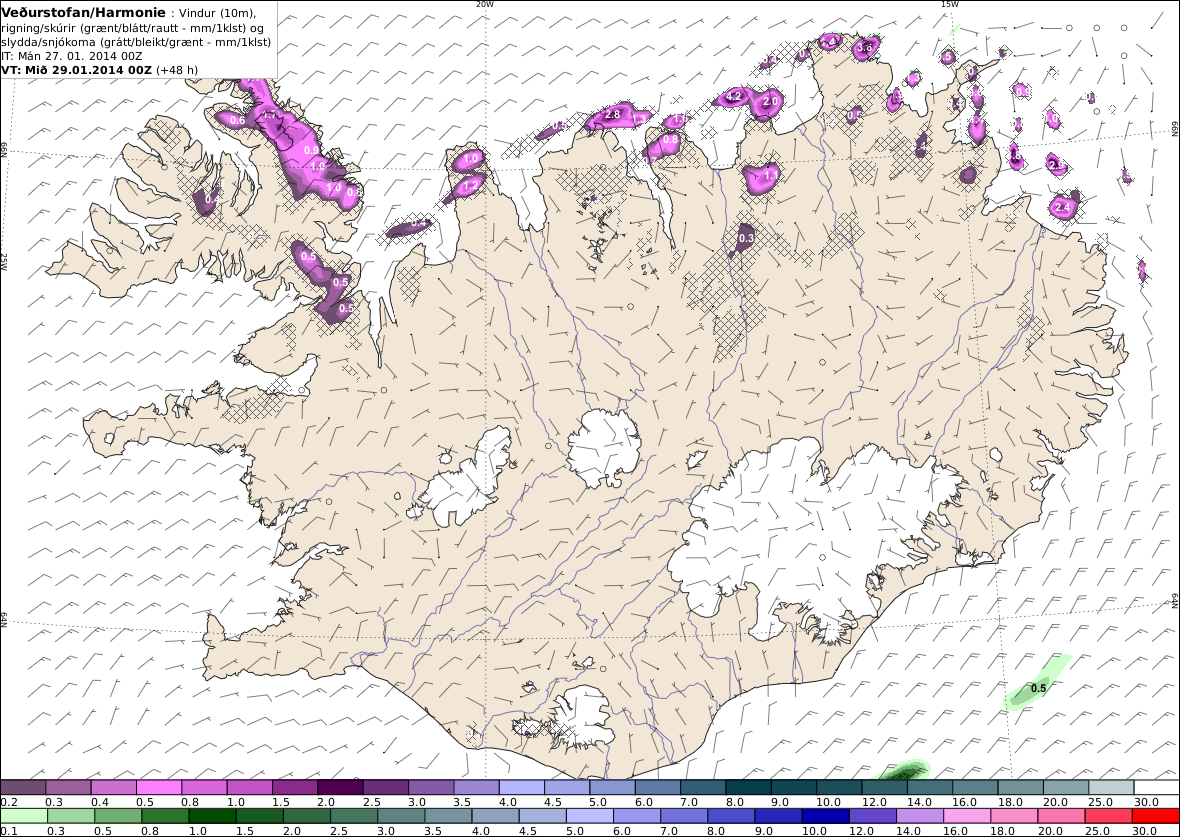The width and height of the screenshot is (1180, 837).
Task: Choose the snow legend swatch for 3.0–3.5
Action: (431, 788)
